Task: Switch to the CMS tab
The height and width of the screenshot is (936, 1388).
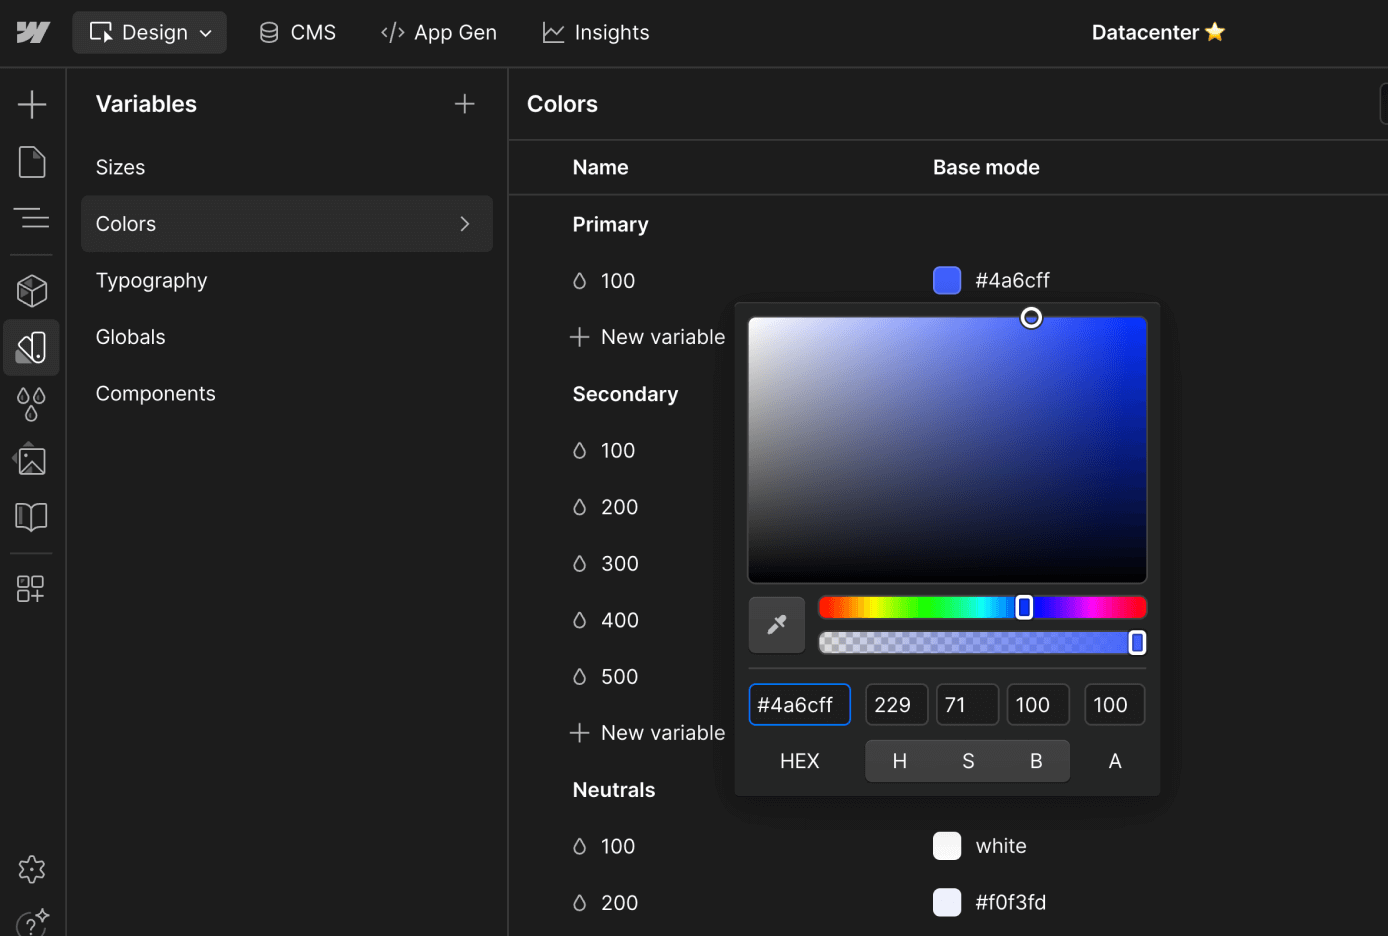Action: (x=297, y=32)
